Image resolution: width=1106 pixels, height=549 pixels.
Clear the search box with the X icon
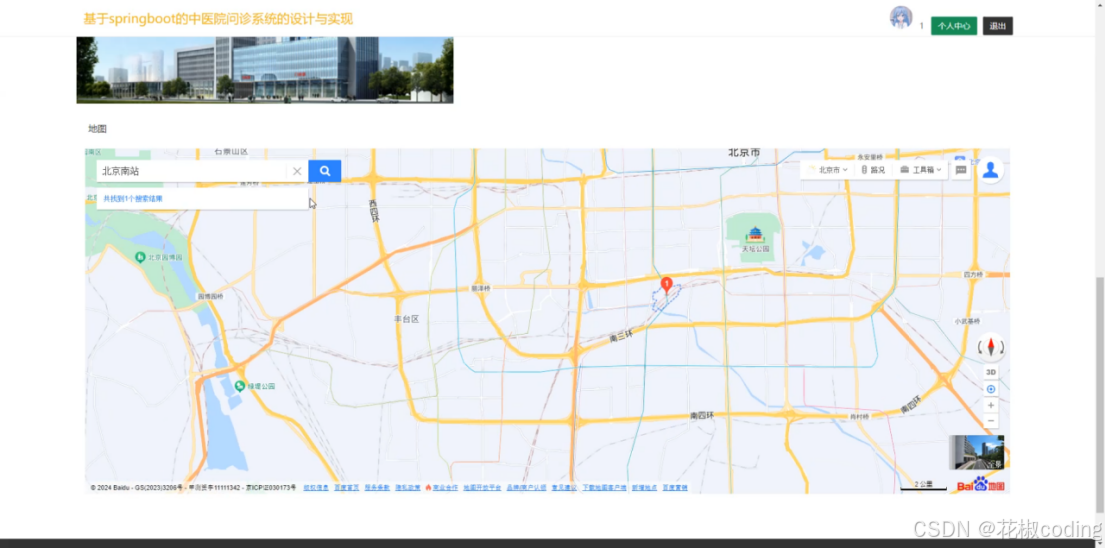pyautogui.click(x=297, y=171)
